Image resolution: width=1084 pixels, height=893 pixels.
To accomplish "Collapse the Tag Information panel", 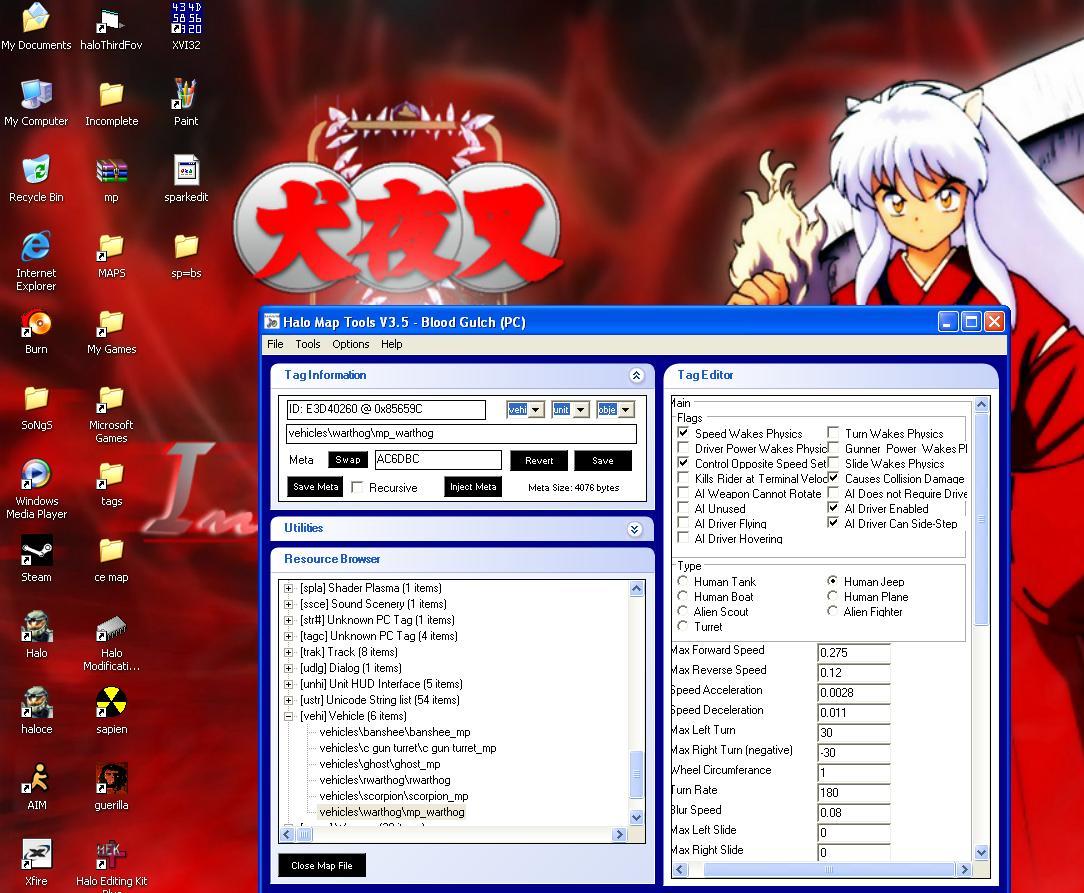I will point(636,375).
